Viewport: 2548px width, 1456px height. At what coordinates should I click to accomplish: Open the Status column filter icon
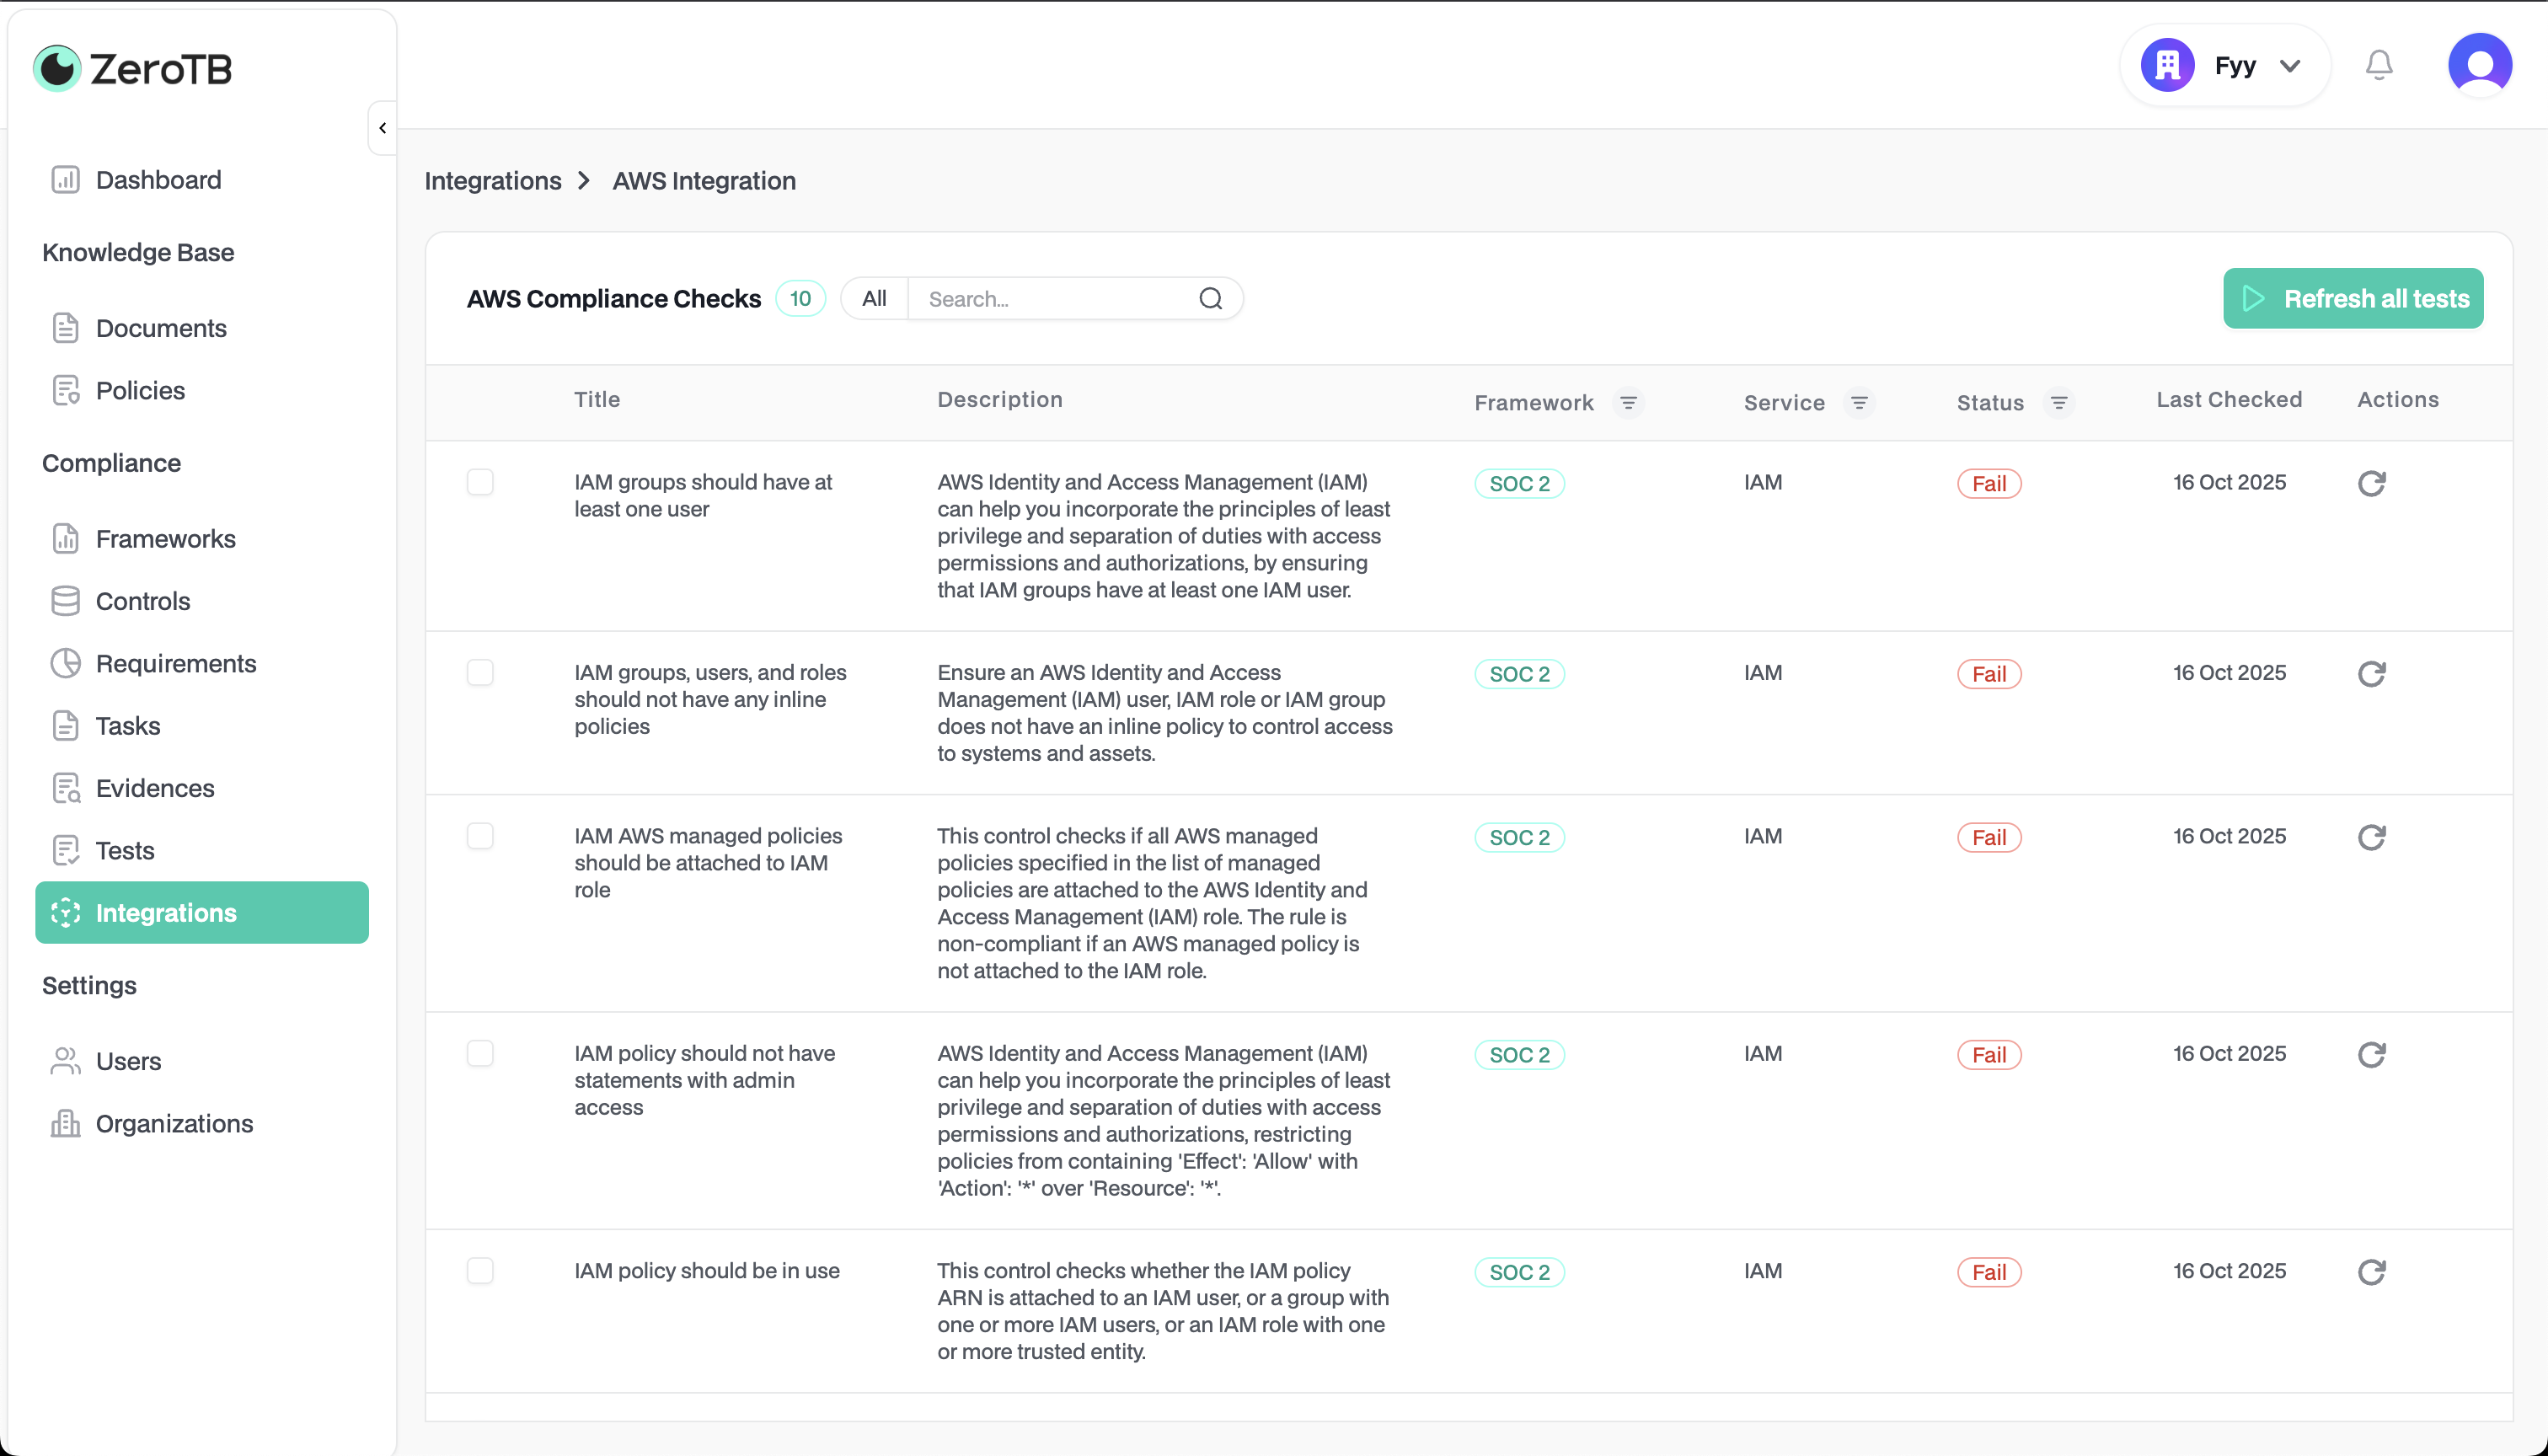tap(2059, 403)
